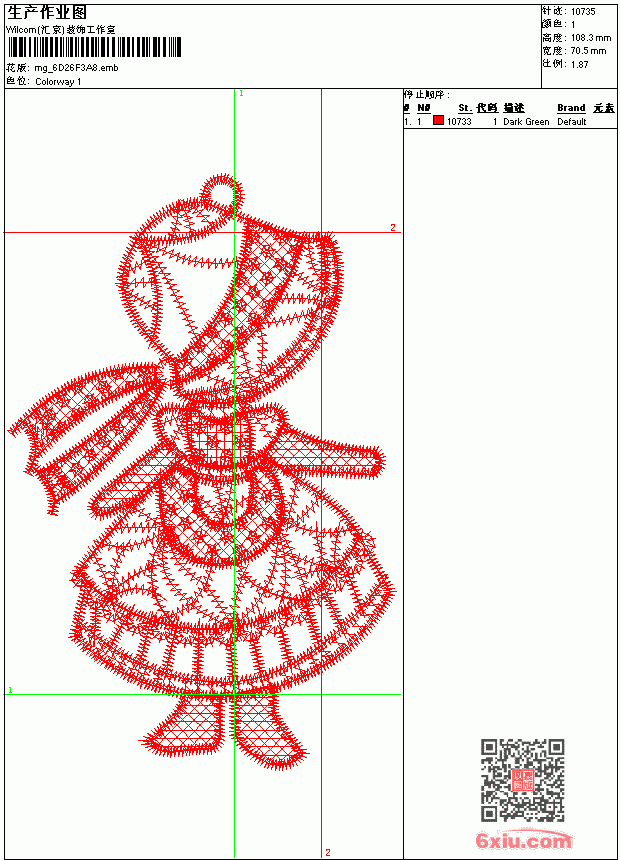The image size is (620, 860).
Task: Select the mg_6D26F3A8.emb file name text
Action: click(x=76, y=68)
